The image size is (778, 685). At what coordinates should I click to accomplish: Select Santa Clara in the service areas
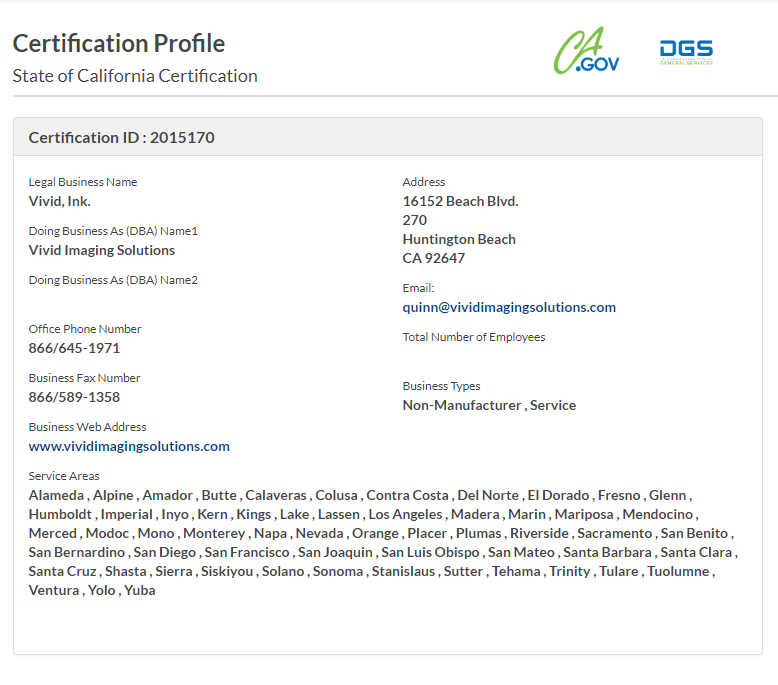click(x=696, y=553)
